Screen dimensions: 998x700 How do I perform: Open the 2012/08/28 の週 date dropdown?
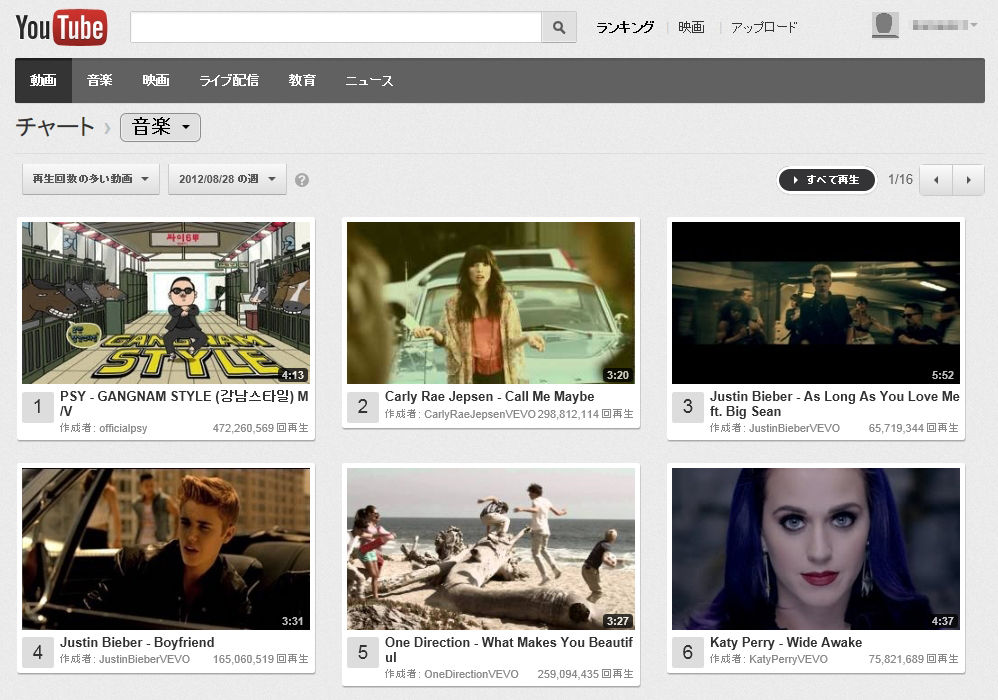pyautogui.click(x=227, y=179)
